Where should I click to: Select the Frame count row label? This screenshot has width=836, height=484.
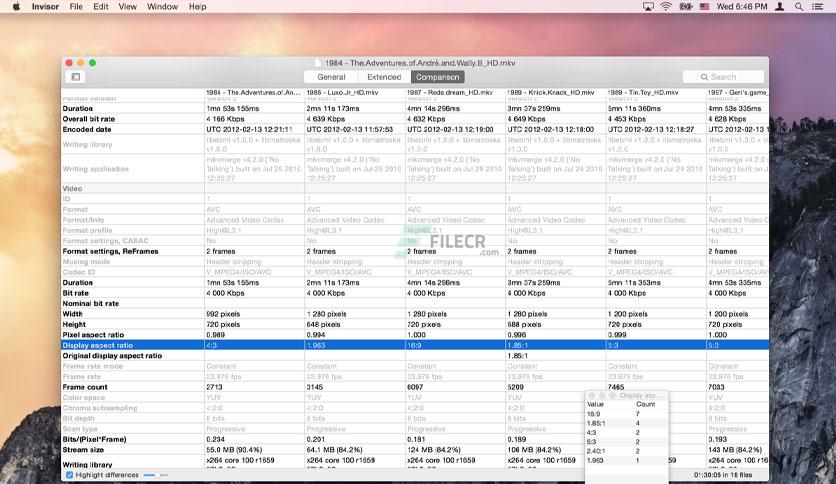(85, 387)
